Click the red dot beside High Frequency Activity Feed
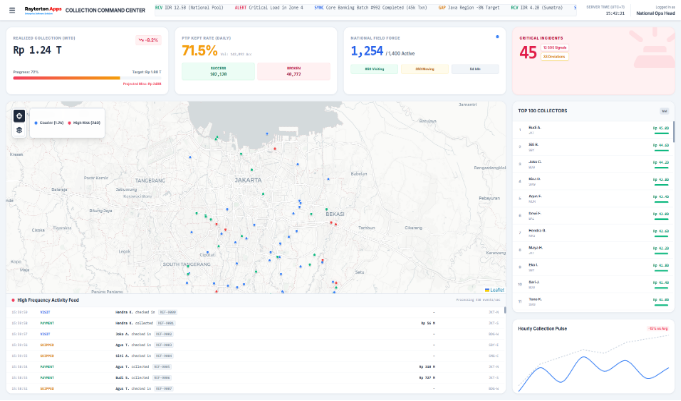The height and width of the screenshot is (401, 681). pyautogui.click(x=12, y=299)
